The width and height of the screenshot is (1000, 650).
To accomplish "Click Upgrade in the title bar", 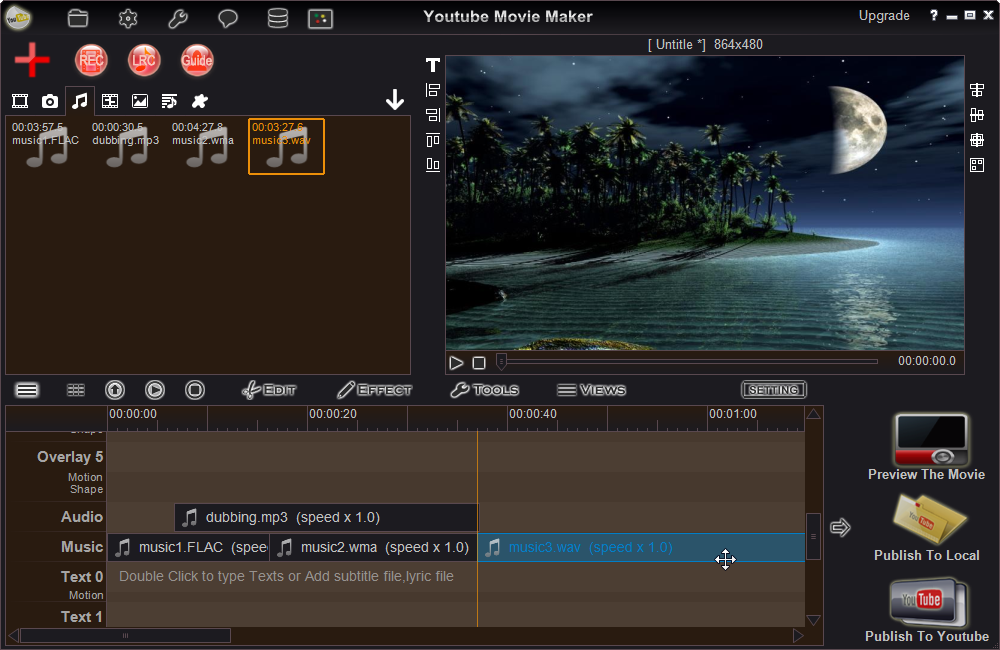I will tap(884, 15).
